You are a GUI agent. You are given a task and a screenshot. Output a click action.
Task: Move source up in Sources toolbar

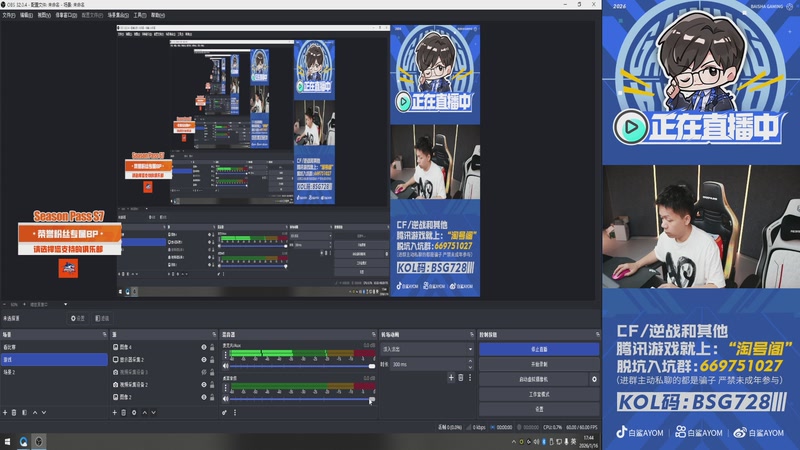point(144,412)
